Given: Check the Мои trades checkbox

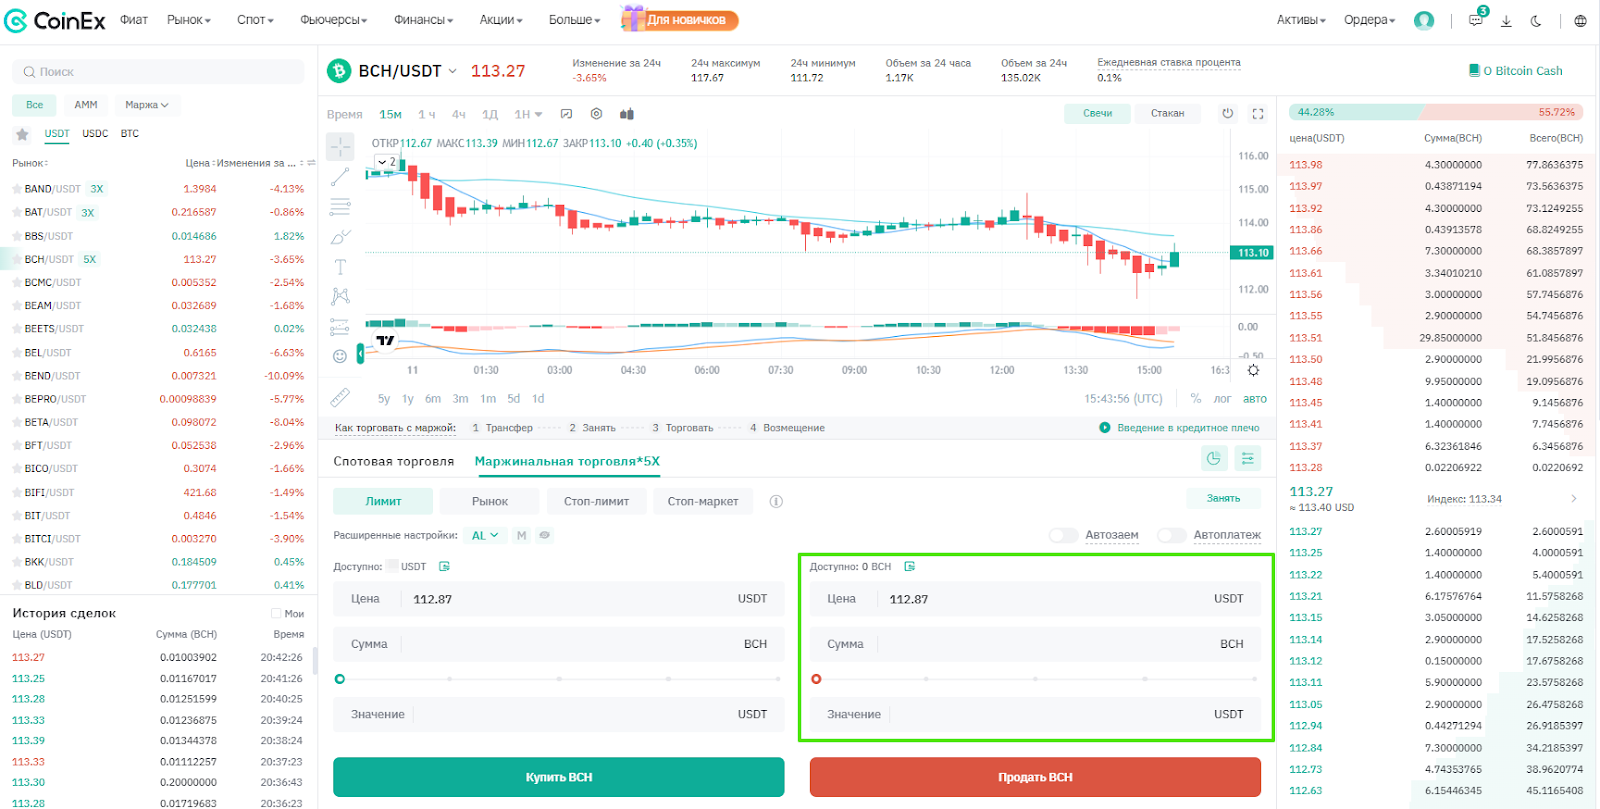Looking at the screenshot, I should [x=276, y=614].
